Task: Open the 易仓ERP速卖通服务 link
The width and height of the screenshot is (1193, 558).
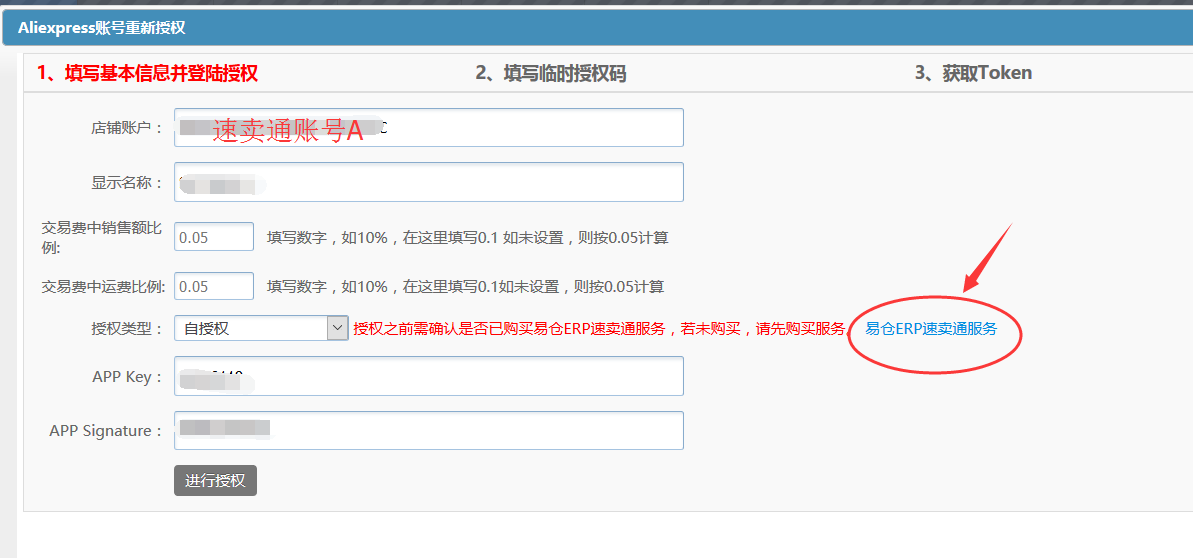Action: pos(931,329)
